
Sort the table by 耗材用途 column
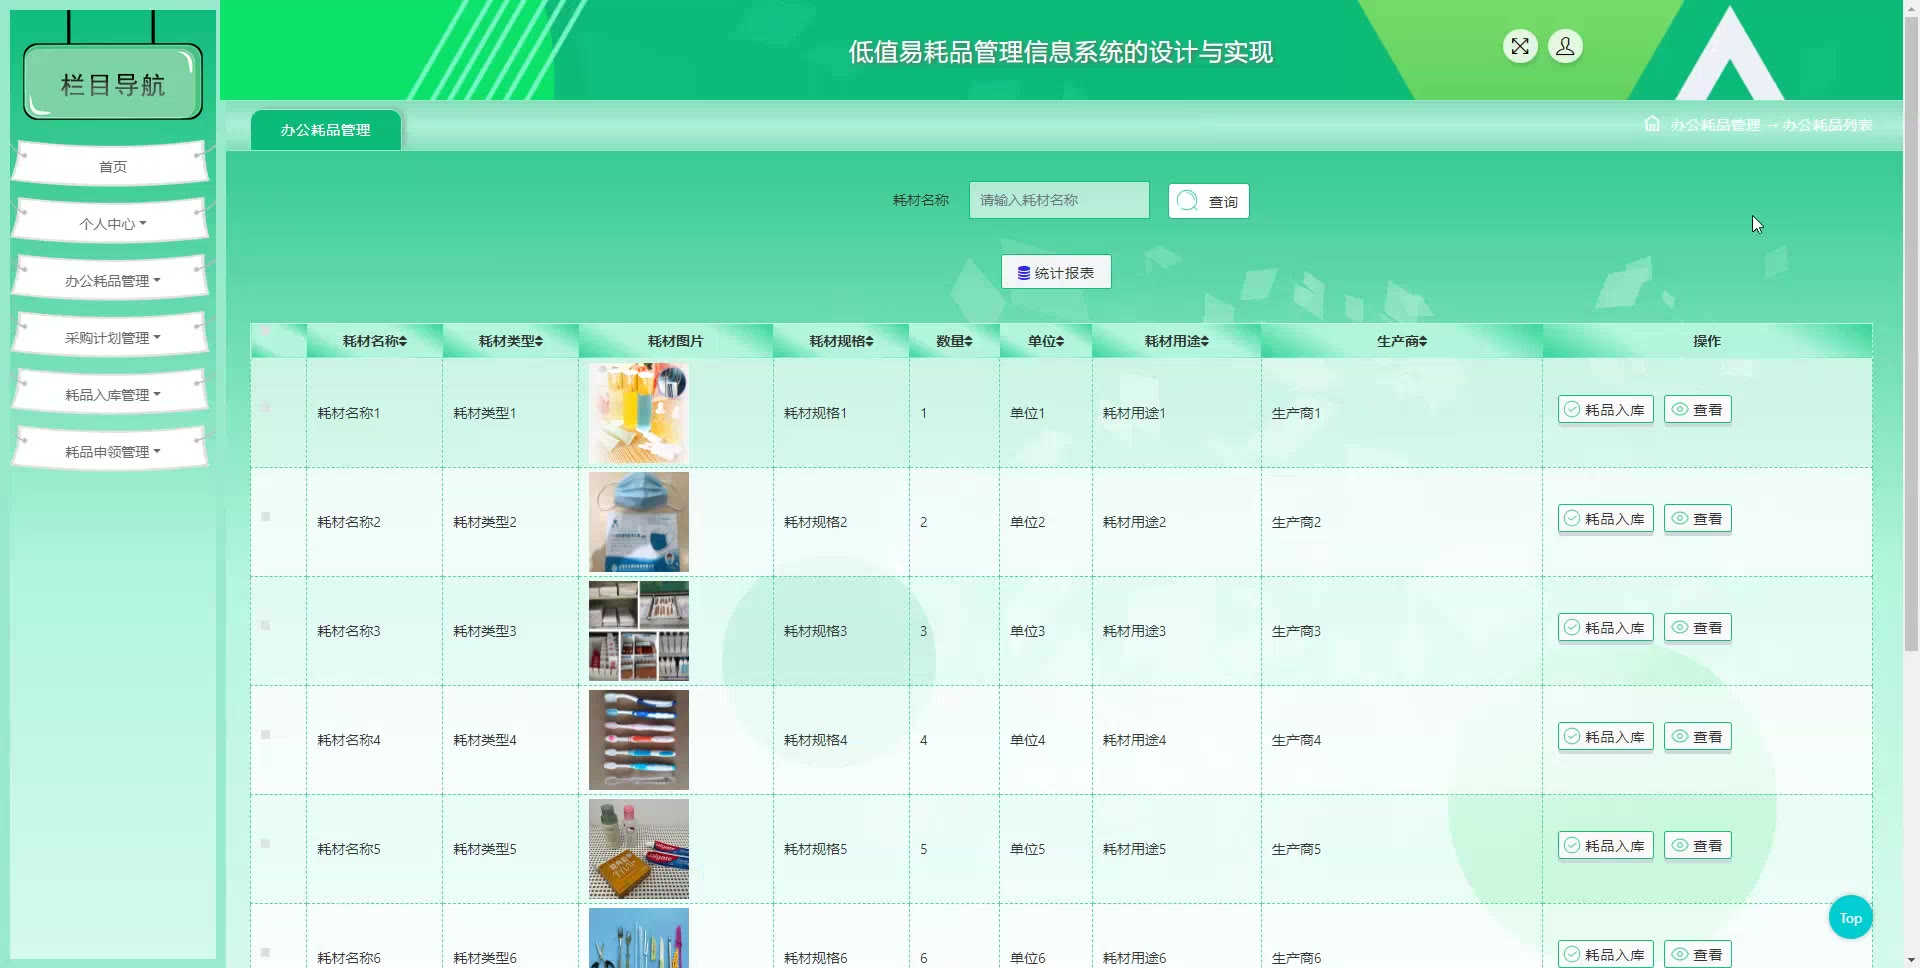click(x=1177, y=341)
